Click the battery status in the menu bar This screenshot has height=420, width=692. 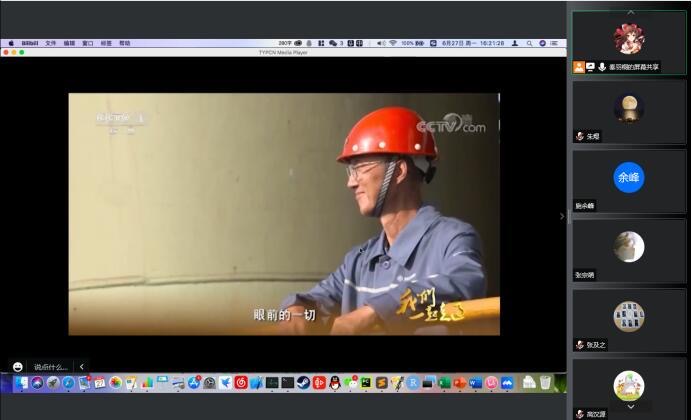[x=413, y=43]
